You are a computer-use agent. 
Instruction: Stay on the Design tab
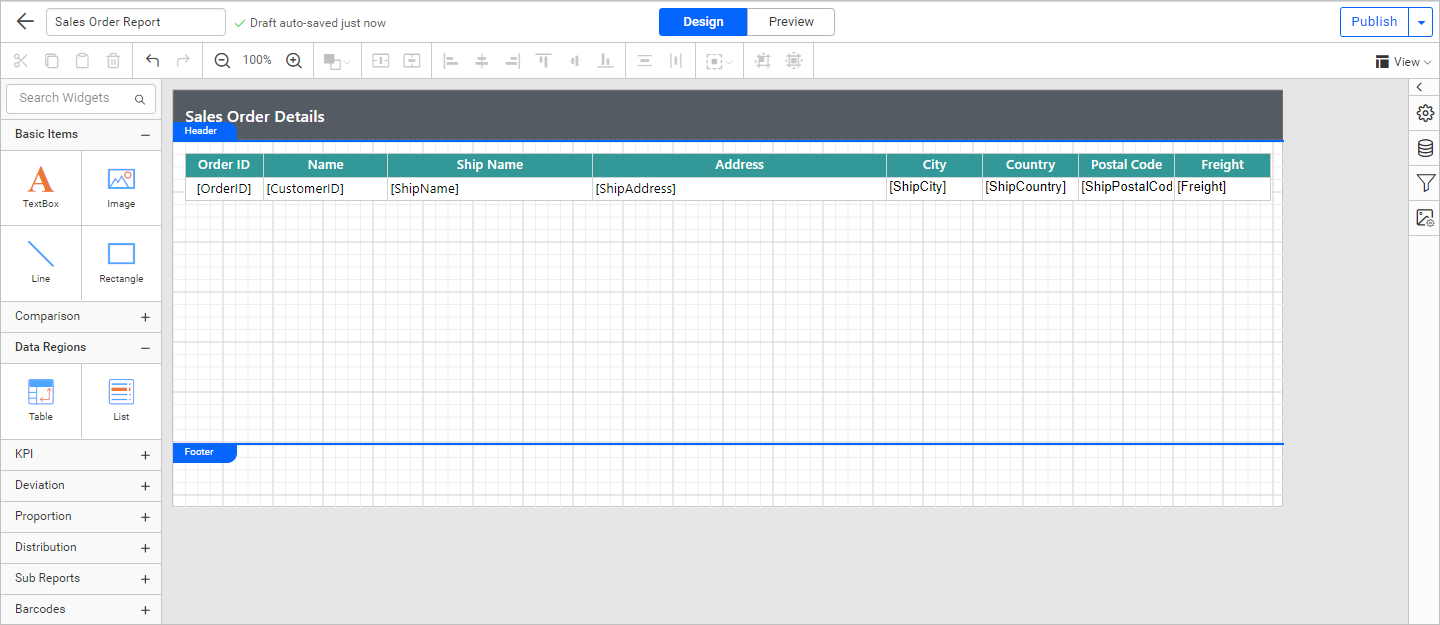(x=703, y=21)
